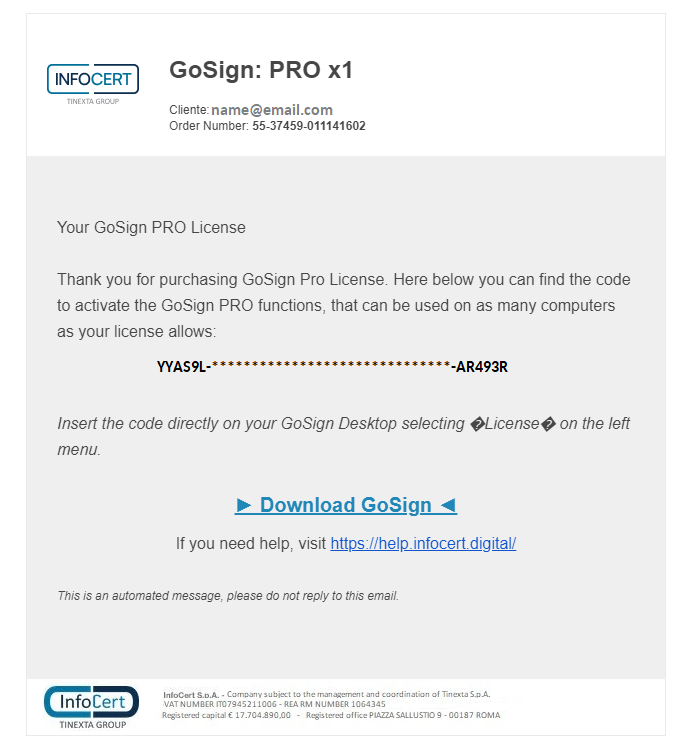This screenshot has height=752, width=688.
Task: Open the Download GoSign link
Action: [346, 505]
